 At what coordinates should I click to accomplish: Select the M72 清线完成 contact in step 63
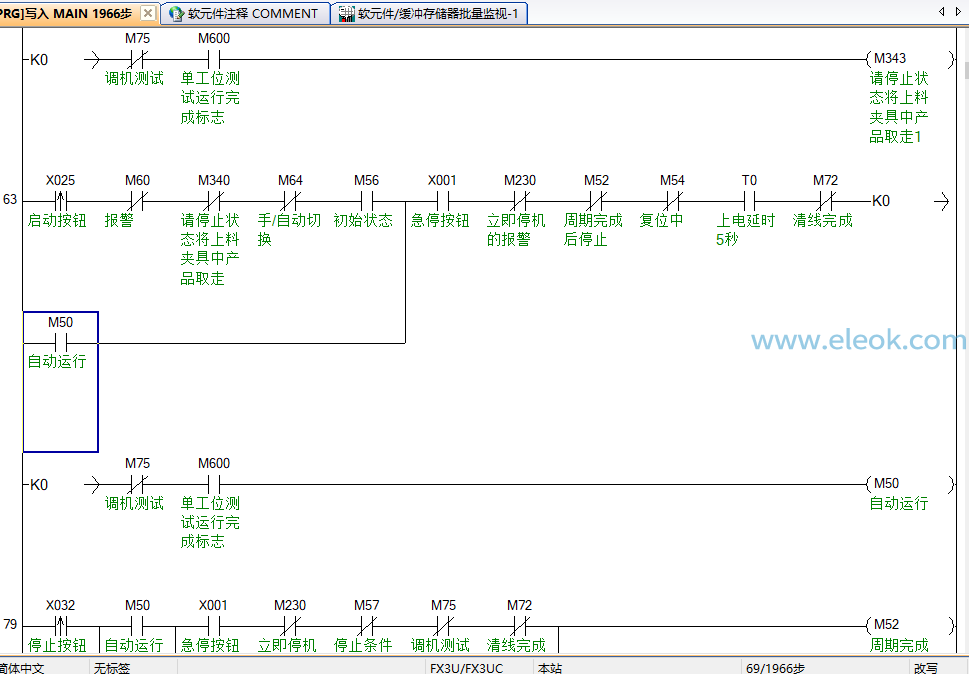(825, 201)
